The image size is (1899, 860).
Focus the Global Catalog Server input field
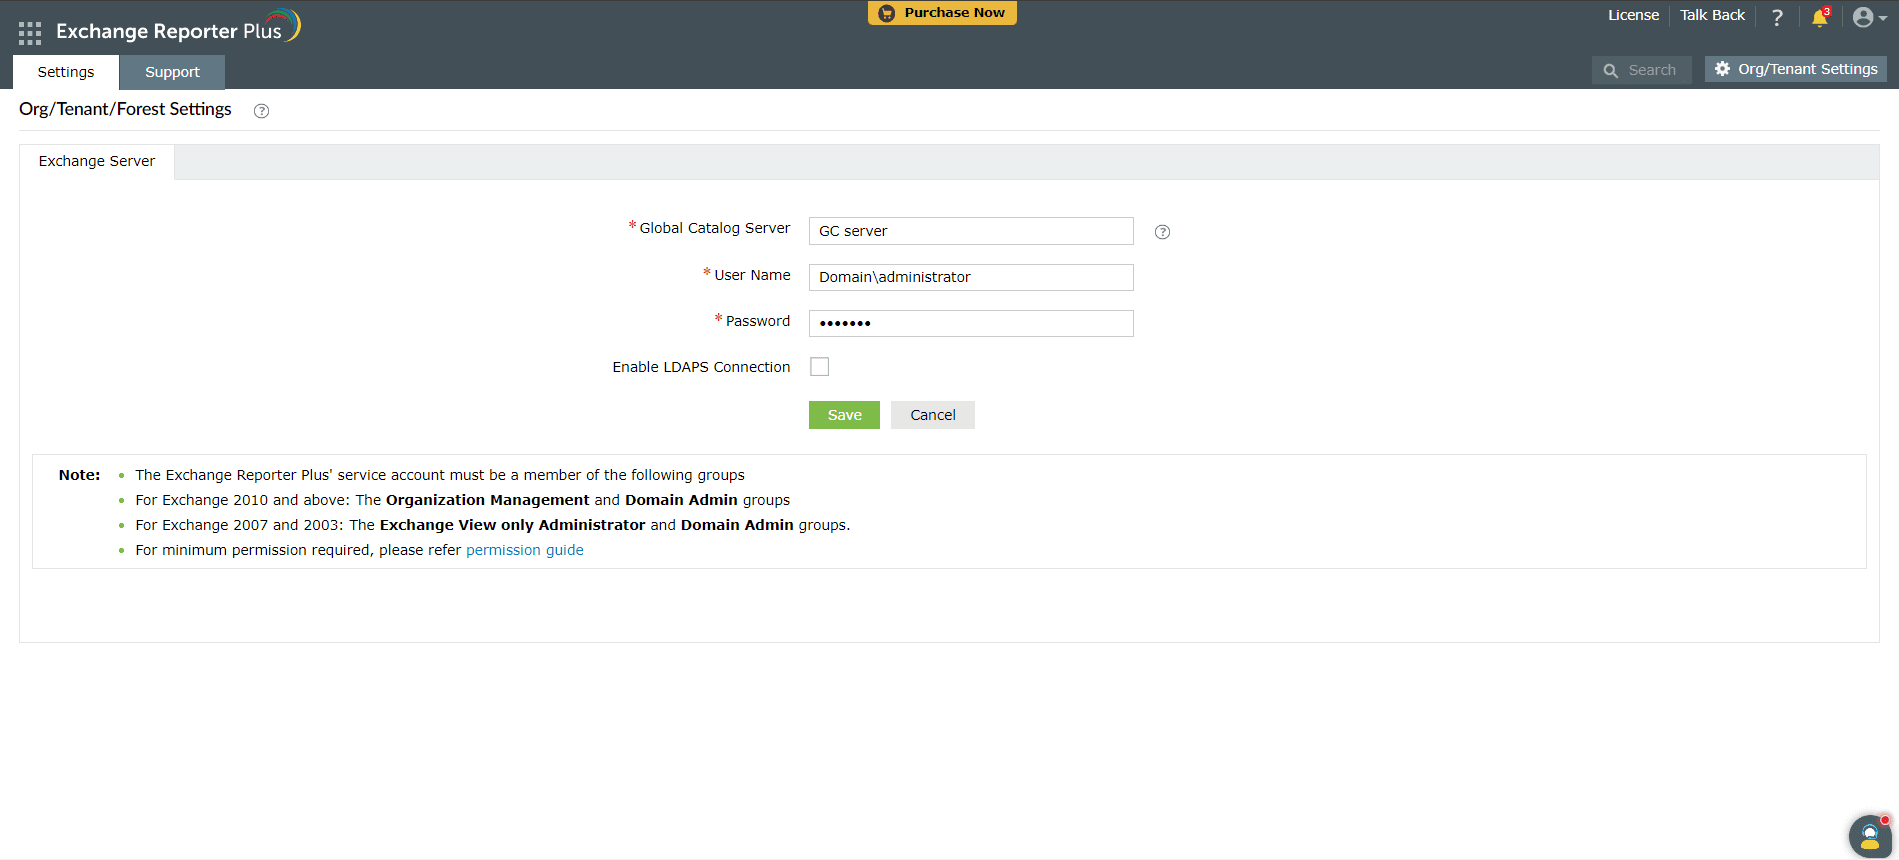[970, 231]
